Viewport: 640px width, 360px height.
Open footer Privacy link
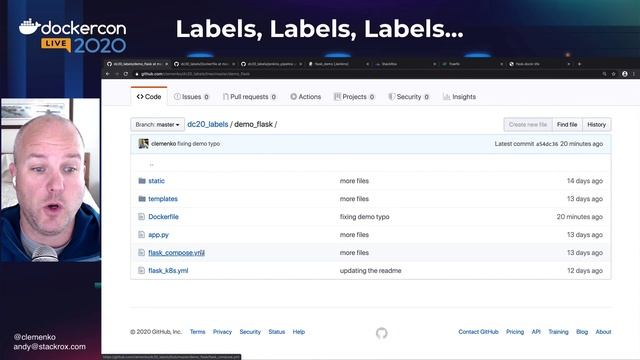222,332
